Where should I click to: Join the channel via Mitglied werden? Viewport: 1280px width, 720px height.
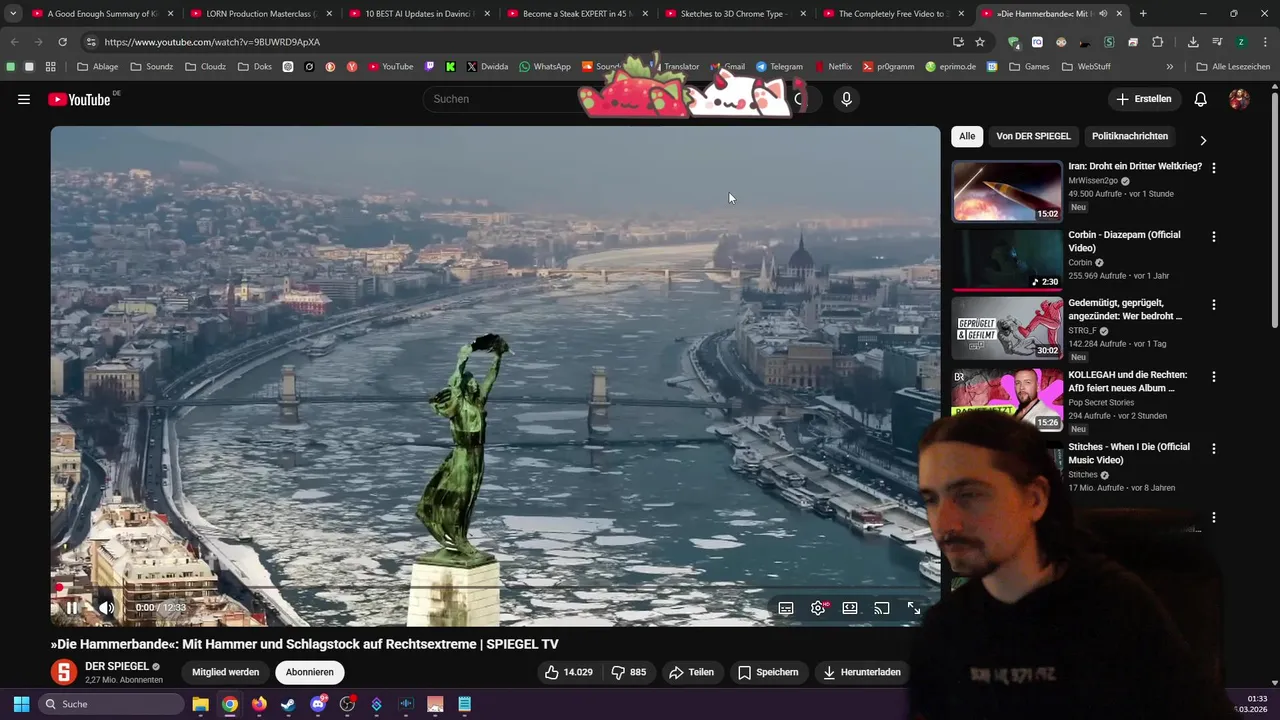click(225, 672)
